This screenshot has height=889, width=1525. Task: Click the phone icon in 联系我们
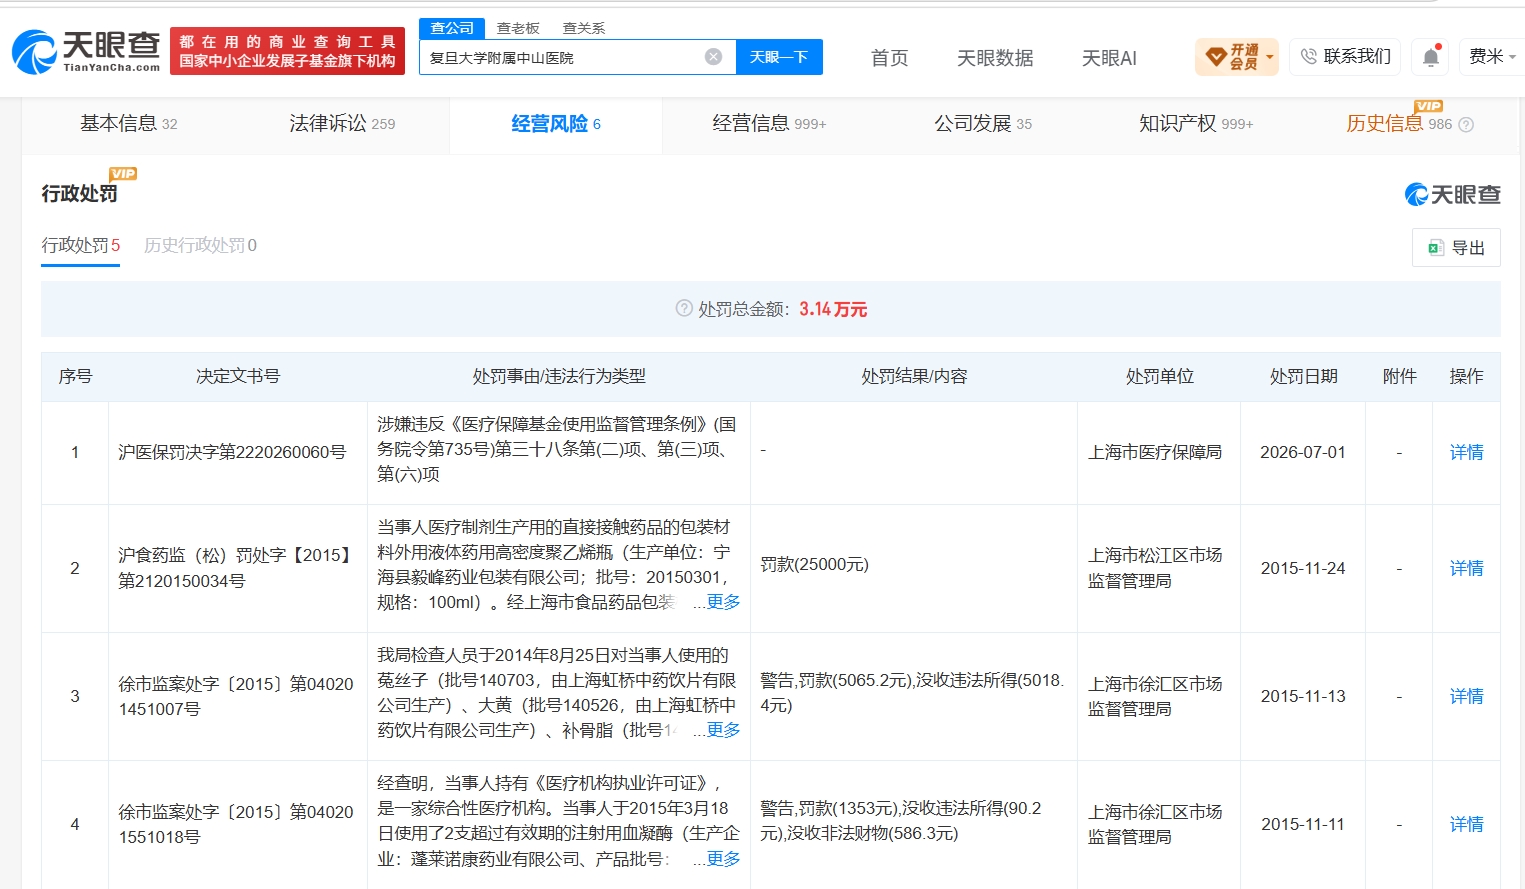pyautogui.click(x=1308, y=57)
